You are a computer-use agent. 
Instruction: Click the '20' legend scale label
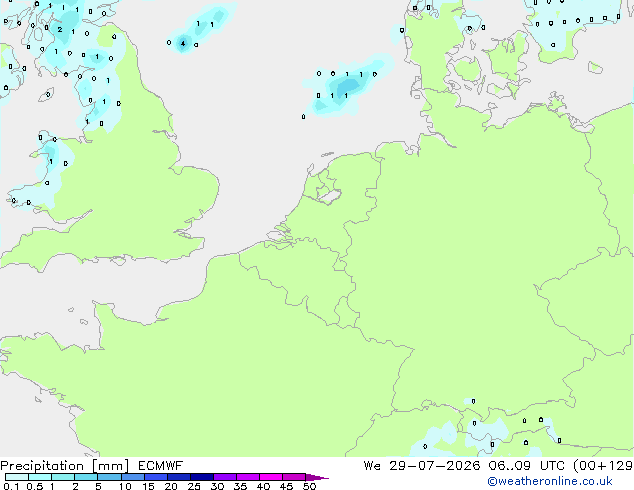click(171, 486)
